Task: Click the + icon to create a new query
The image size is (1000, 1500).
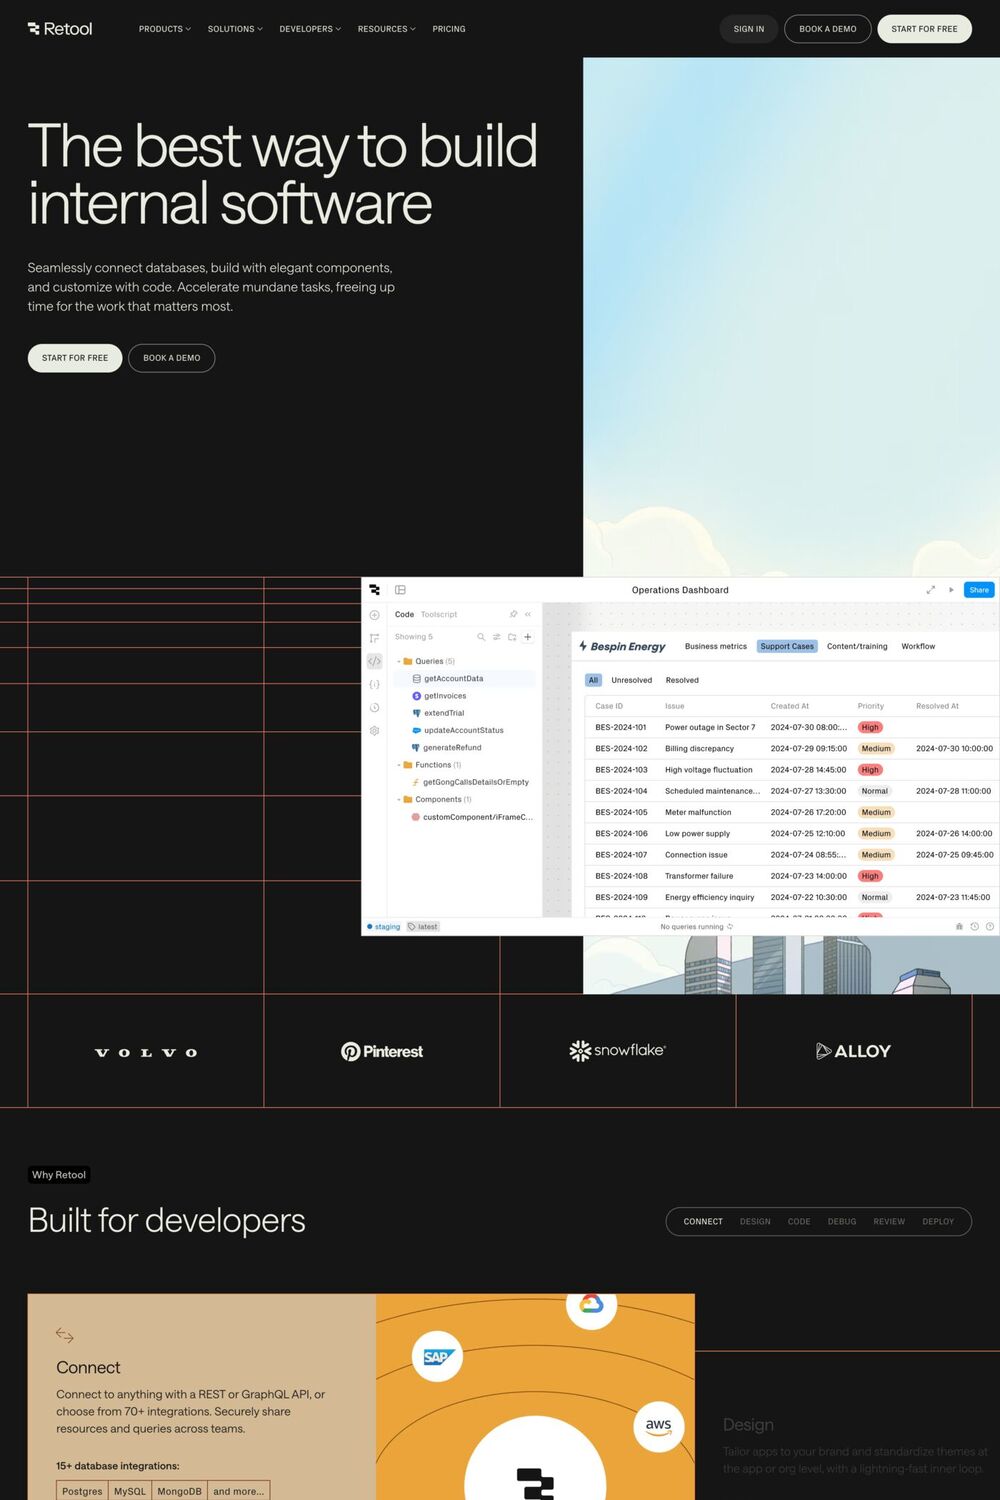Action: click(528, 637)
